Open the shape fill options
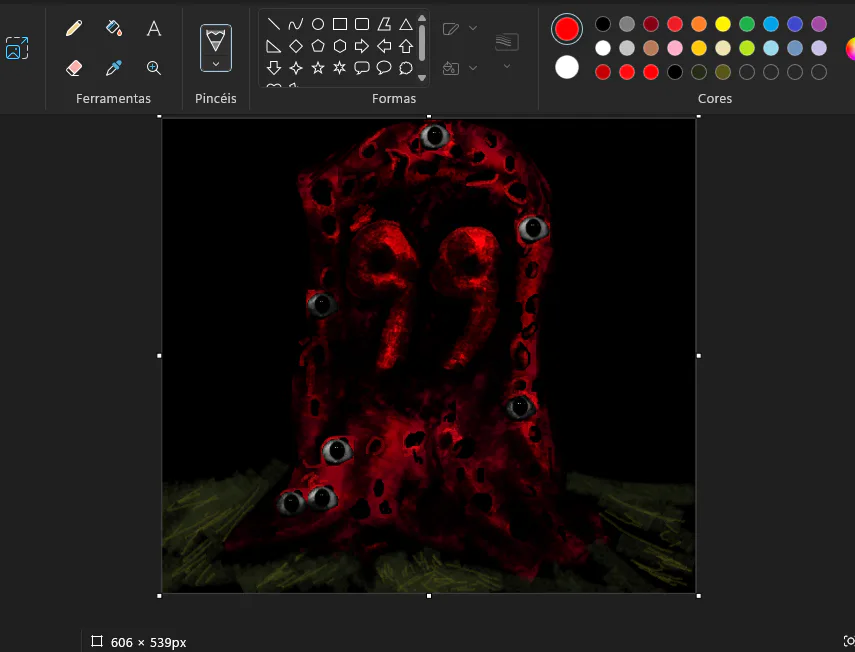Image resolution: width=855 pixels, height=652 pixels. 451,68
